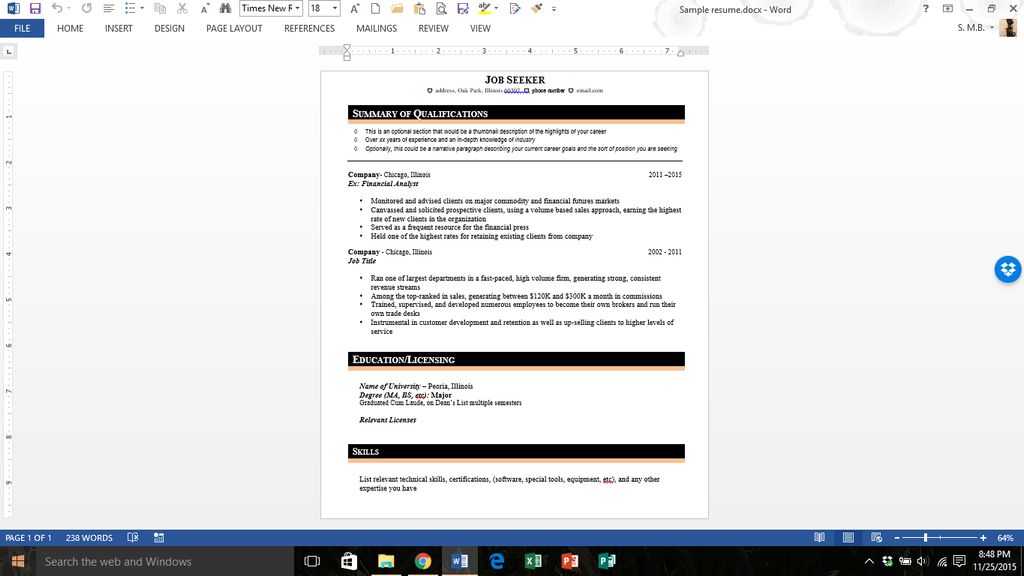This screenshot has height=576, width=1024.
Task: Click the spelling check icon in status bar
Action: (x=131, y=537)
